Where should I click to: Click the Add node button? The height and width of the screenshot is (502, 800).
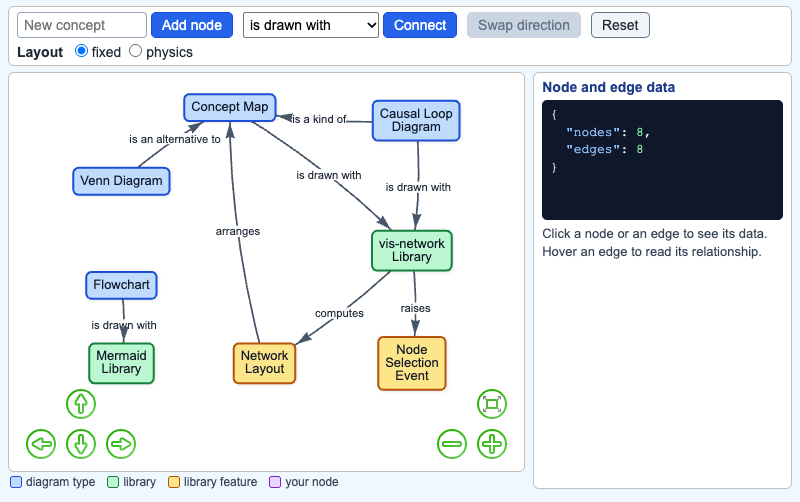192,25
